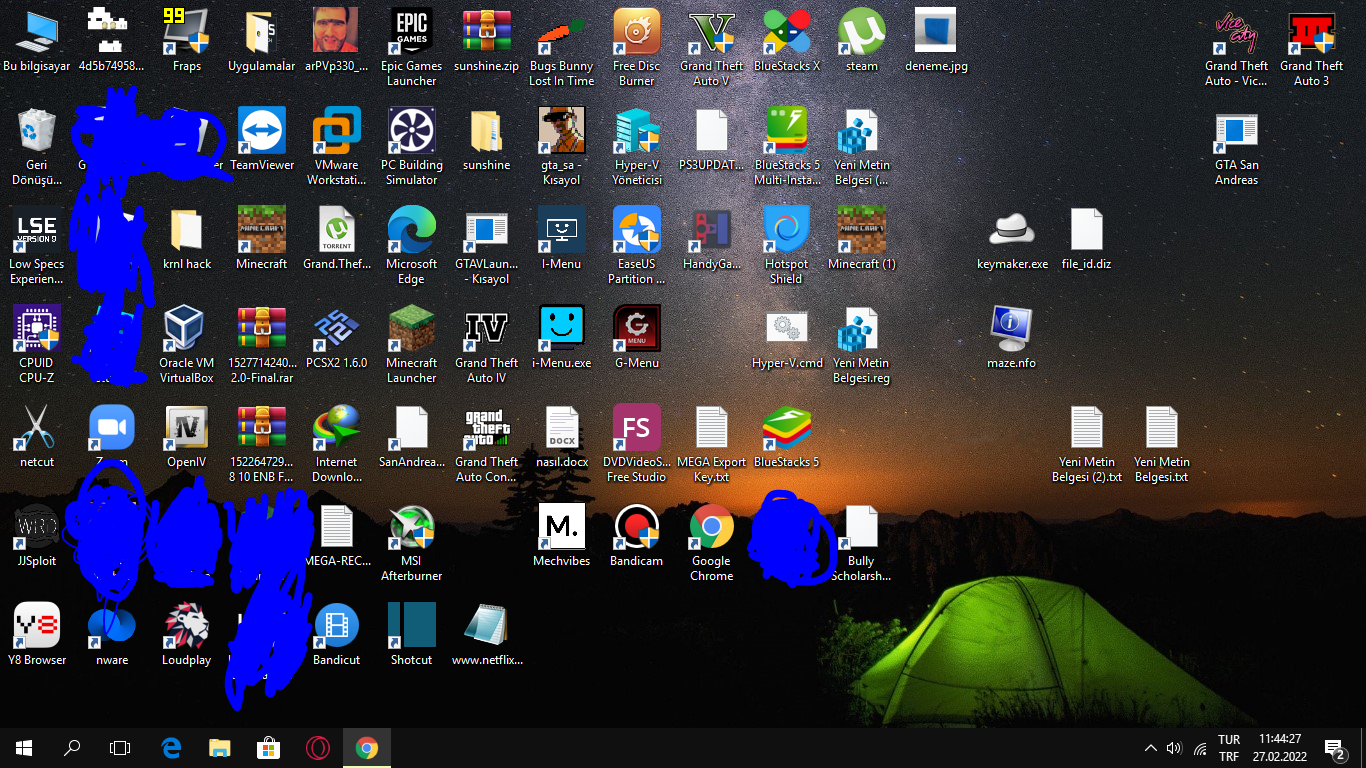Open Microsoft Edge desktop shortcut
This screenshot has height=768, width=1366.
[x=412, y=246]
